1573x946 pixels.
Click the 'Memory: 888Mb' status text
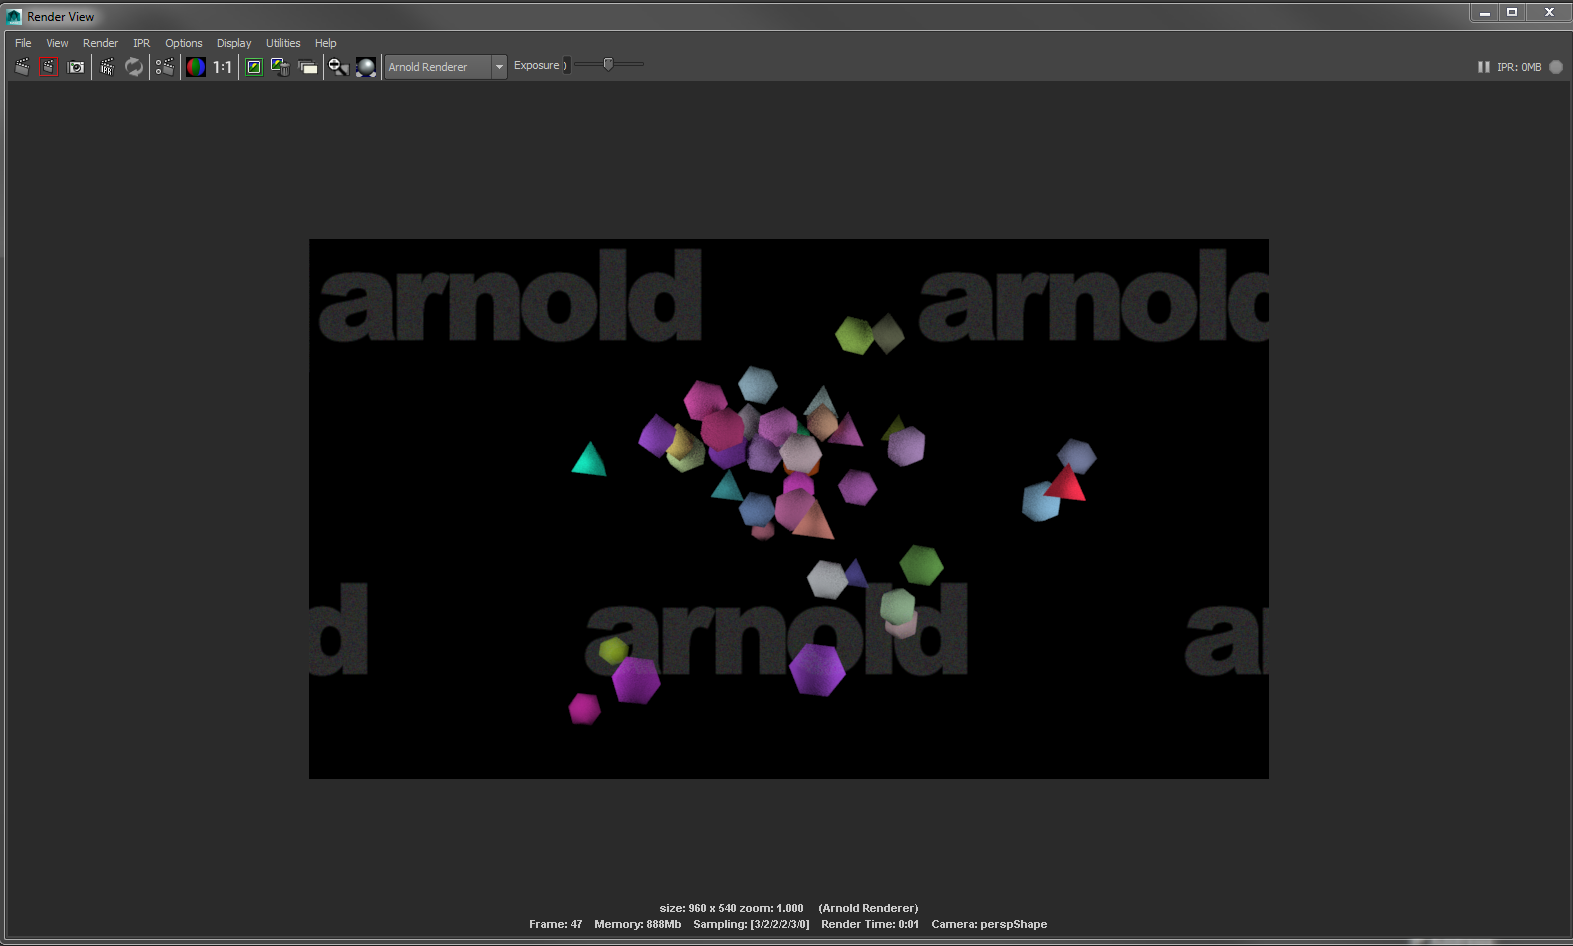pos(638,925)
